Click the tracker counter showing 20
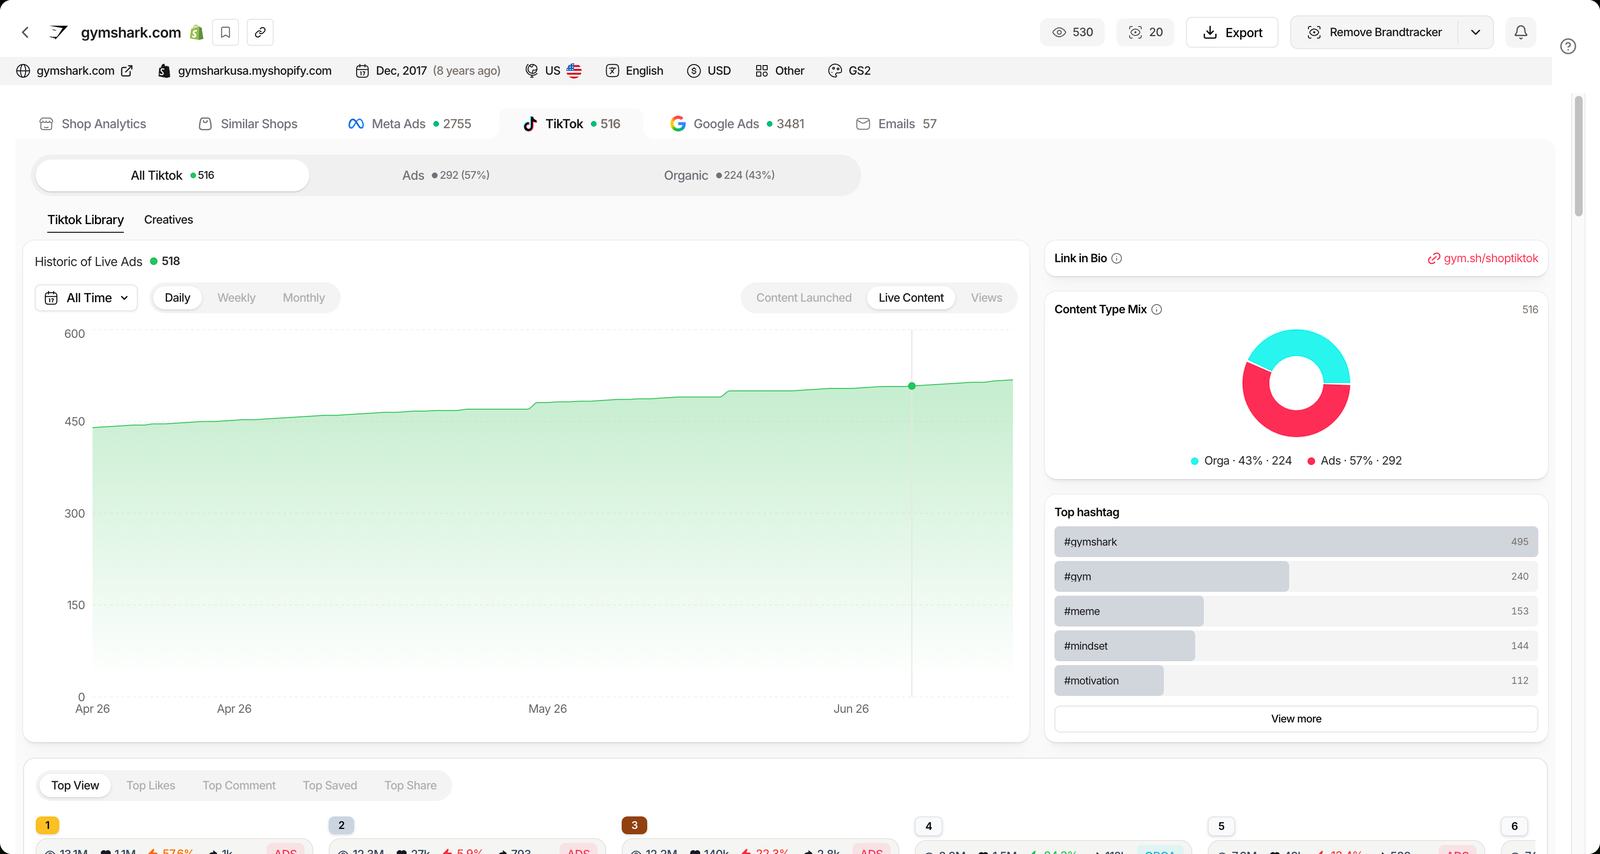The height and width of the screenshot is (854, 1600). 1146,32
